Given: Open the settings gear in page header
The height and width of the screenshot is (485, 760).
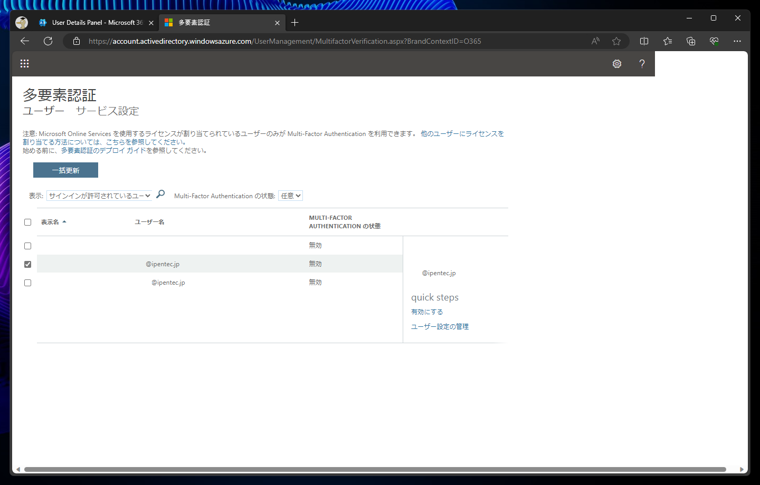Looking at the screenshot, I should point(617,63).
